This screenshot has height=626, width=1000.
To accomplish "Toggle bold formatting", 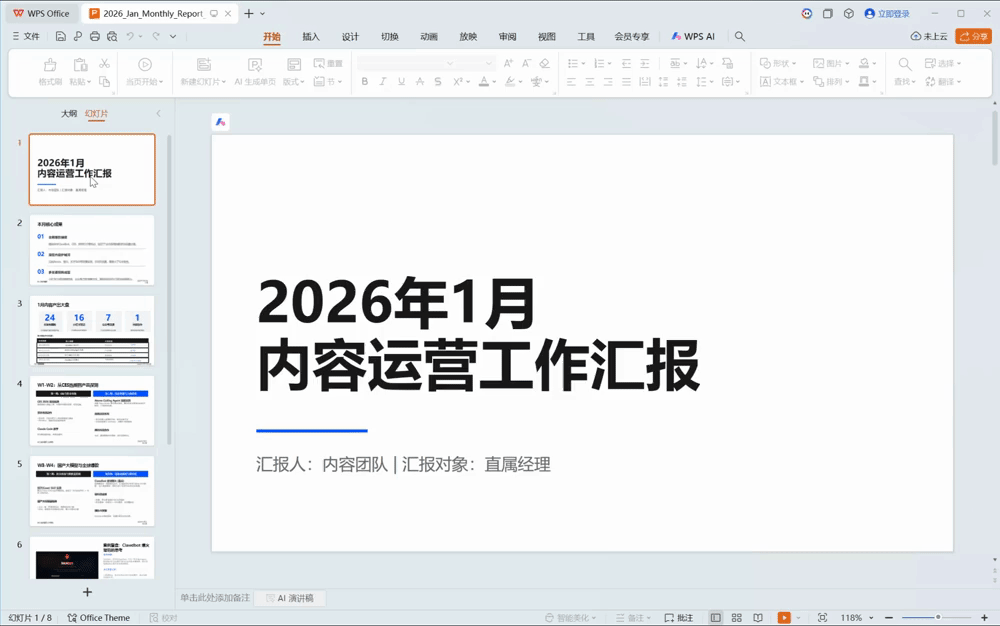I will tap(364, 82).
